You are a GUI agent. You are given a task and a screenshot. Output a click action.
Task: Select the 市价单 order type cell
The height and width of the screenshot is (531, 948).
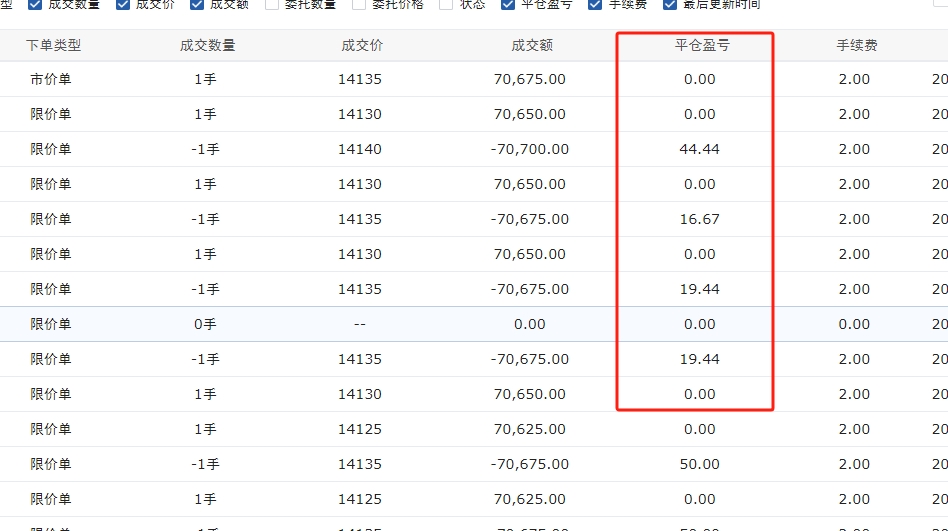(x=51, y=79)
